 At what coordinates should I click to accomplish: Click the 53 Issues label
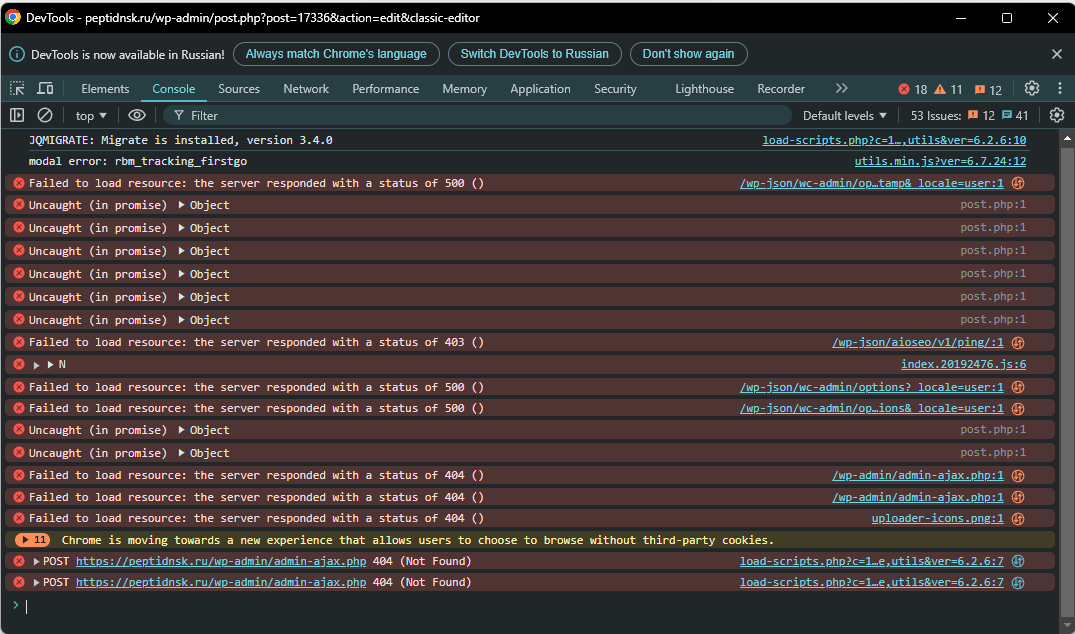[x=936, y=116]
